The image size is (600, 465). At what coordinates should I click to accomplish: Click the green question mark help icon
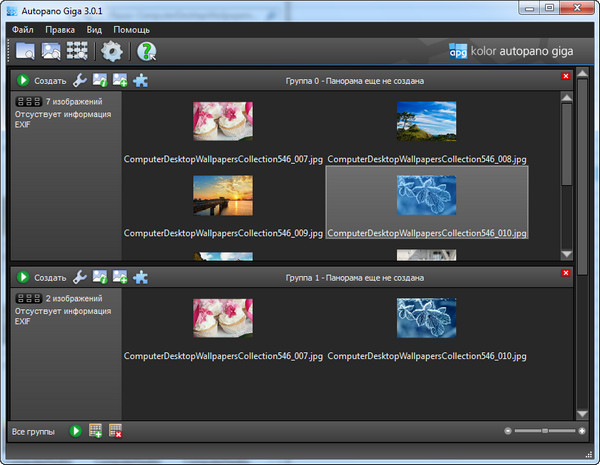tap(147, 51)
